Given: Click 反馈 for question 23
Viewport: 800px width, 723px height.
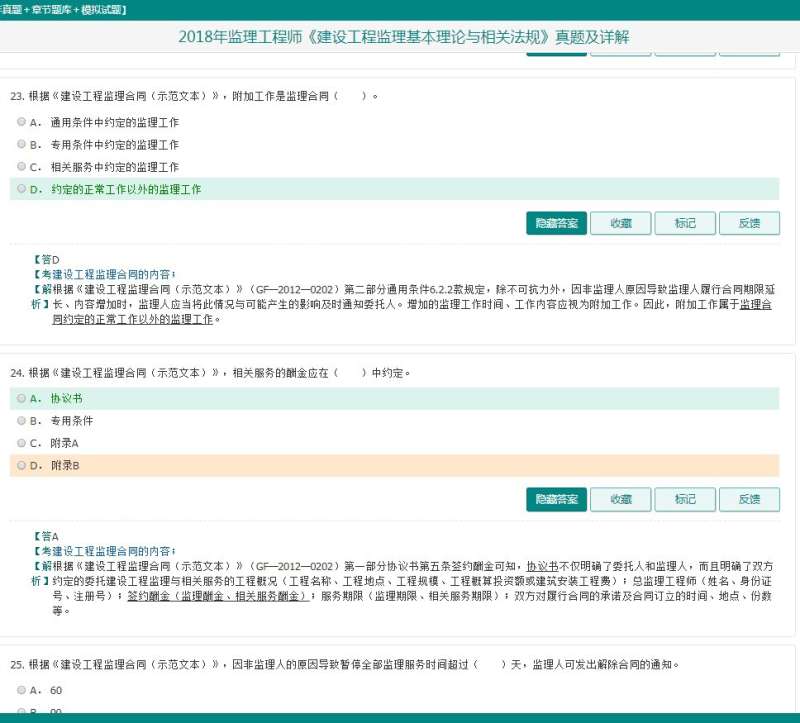Looking at the screenshot, I should (749, 223).
